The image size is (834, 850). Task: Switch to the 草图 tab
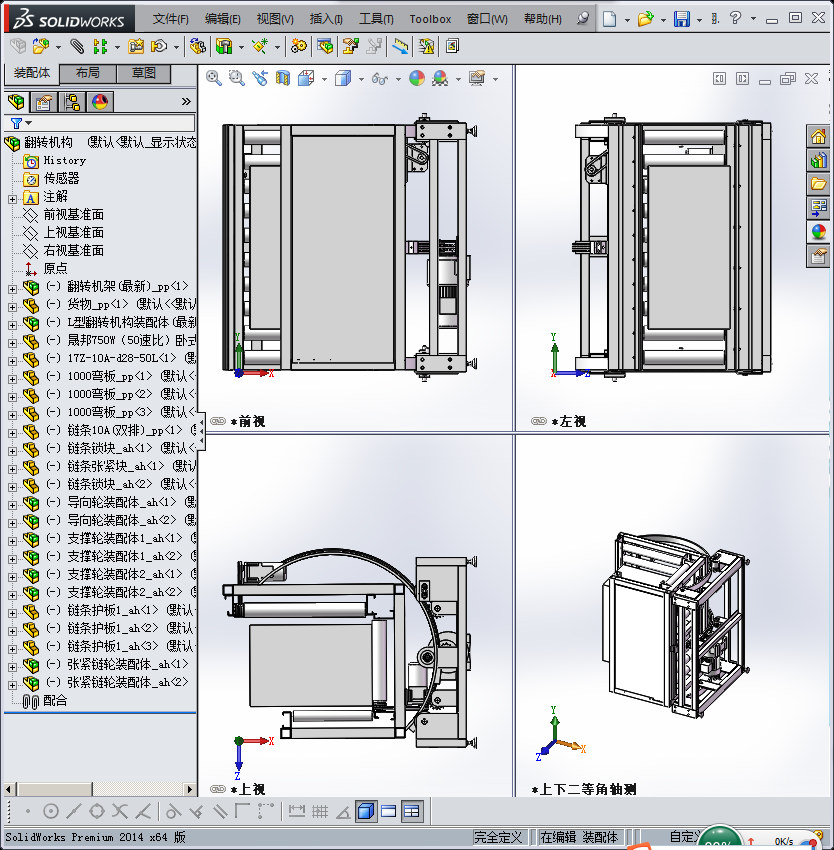[x=143, y=73]
